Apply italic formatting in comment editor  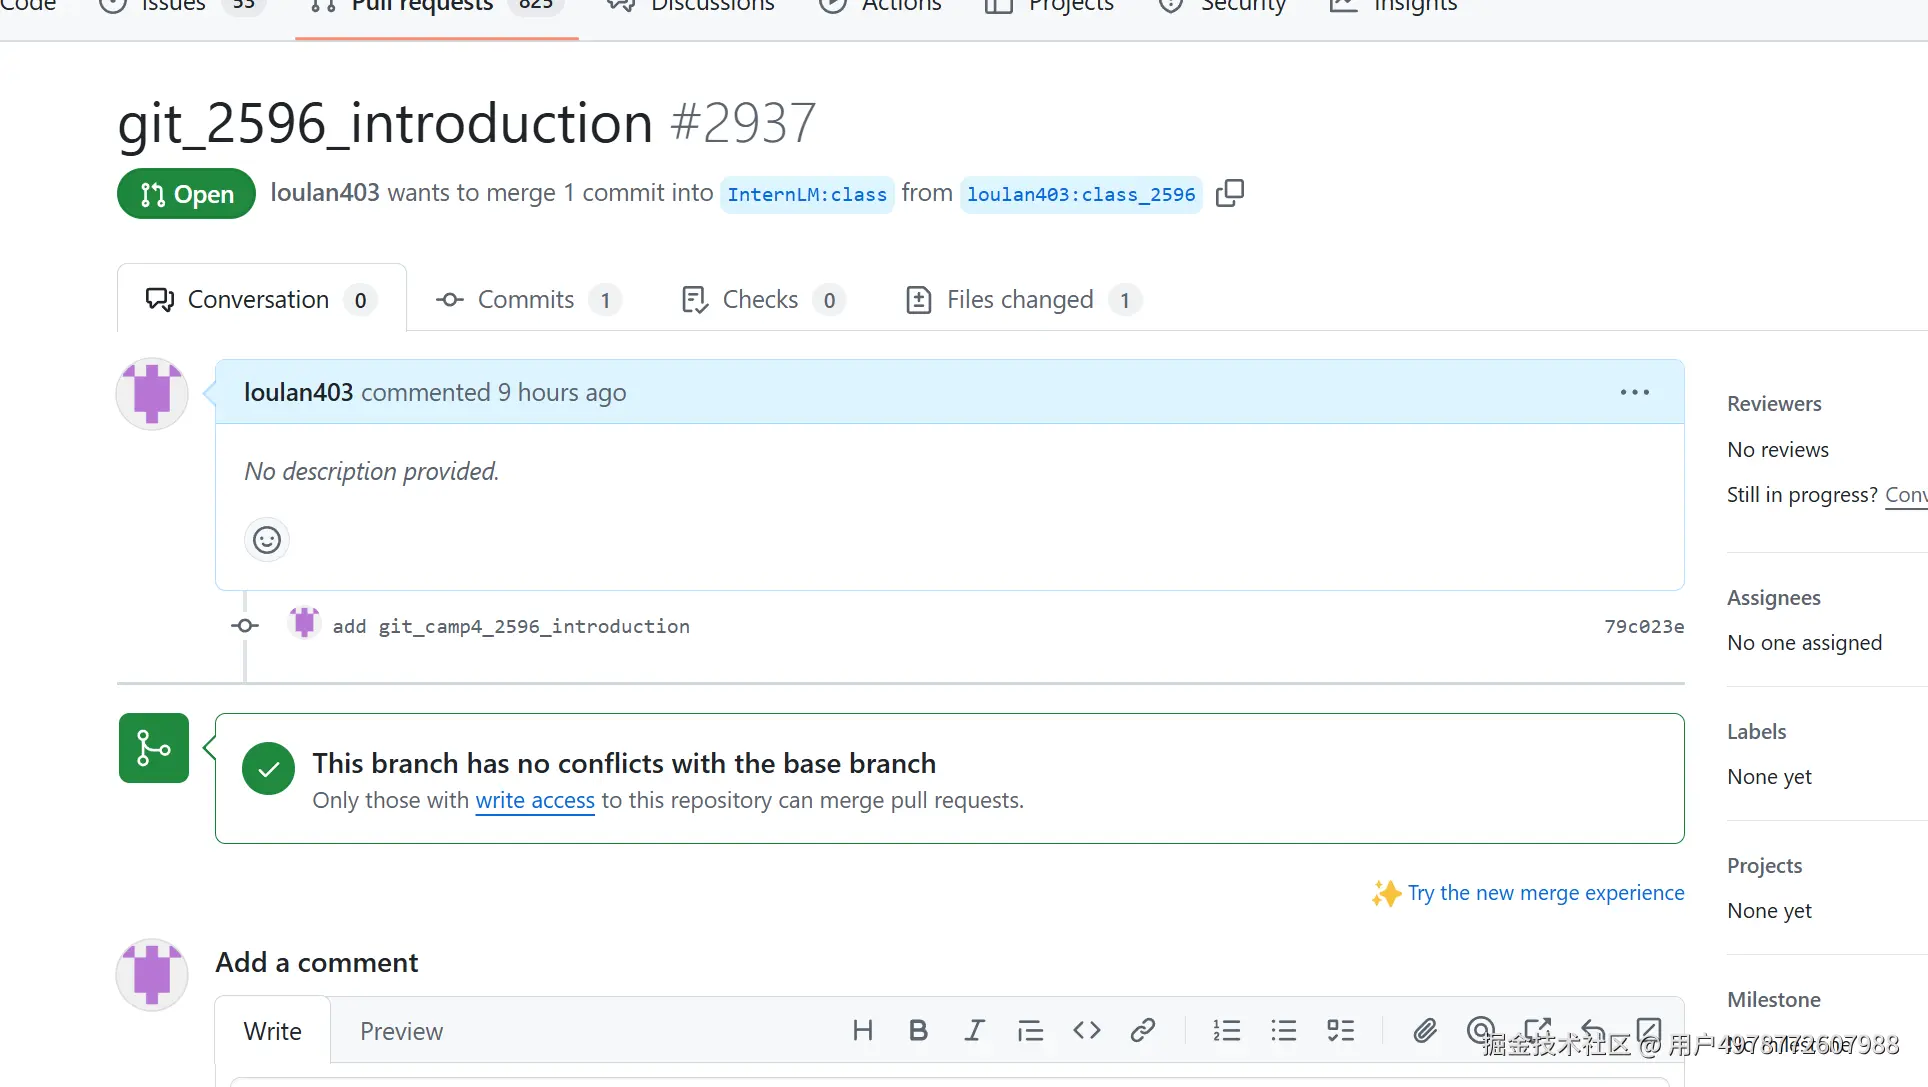click(x=974, y=1030)
